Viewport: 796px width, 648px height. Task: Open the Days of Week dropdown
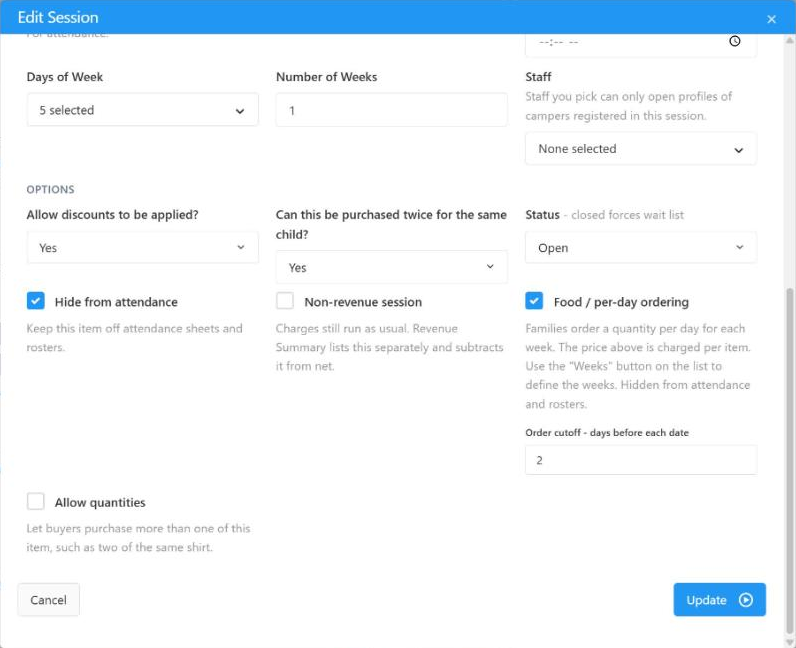143,110
